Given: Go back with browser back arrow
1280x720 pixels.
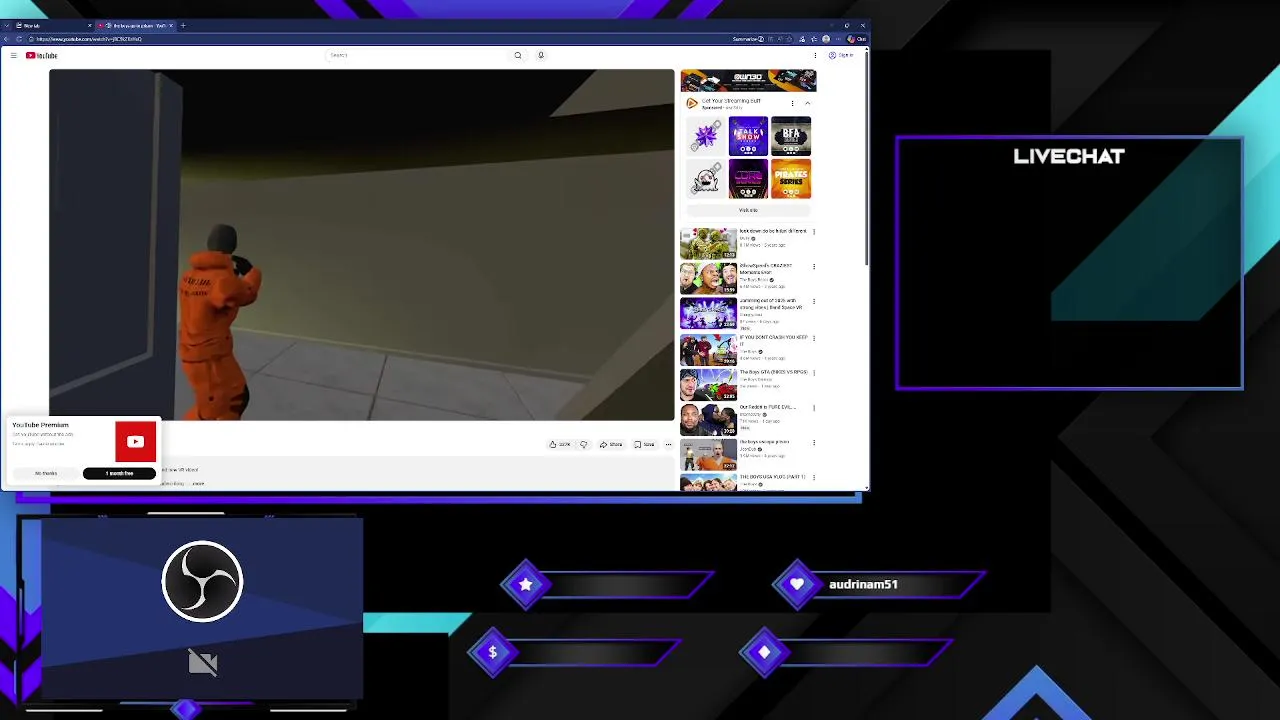Looking at the screenshot, I should click(6, 39).
